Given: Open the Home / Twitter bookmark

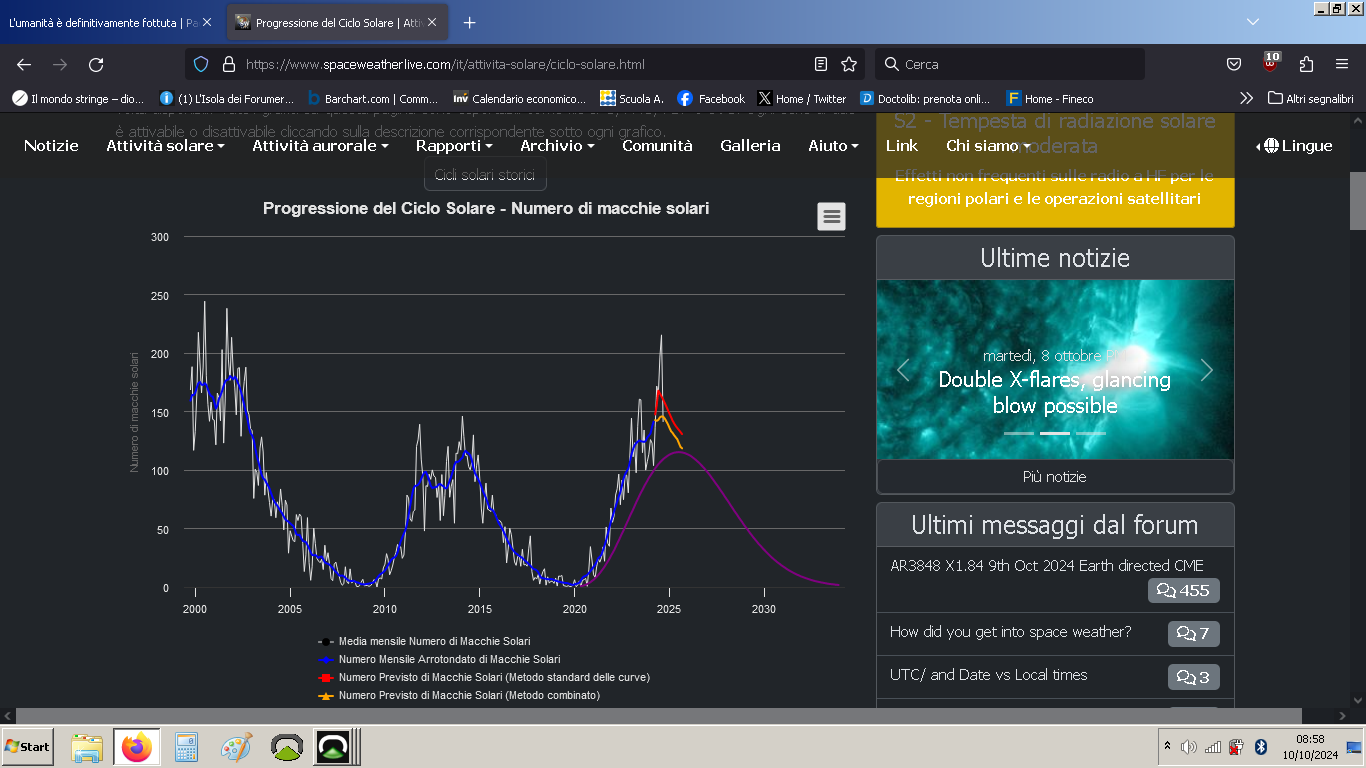Looking at the screenshot, I should (x=802, y=99).
